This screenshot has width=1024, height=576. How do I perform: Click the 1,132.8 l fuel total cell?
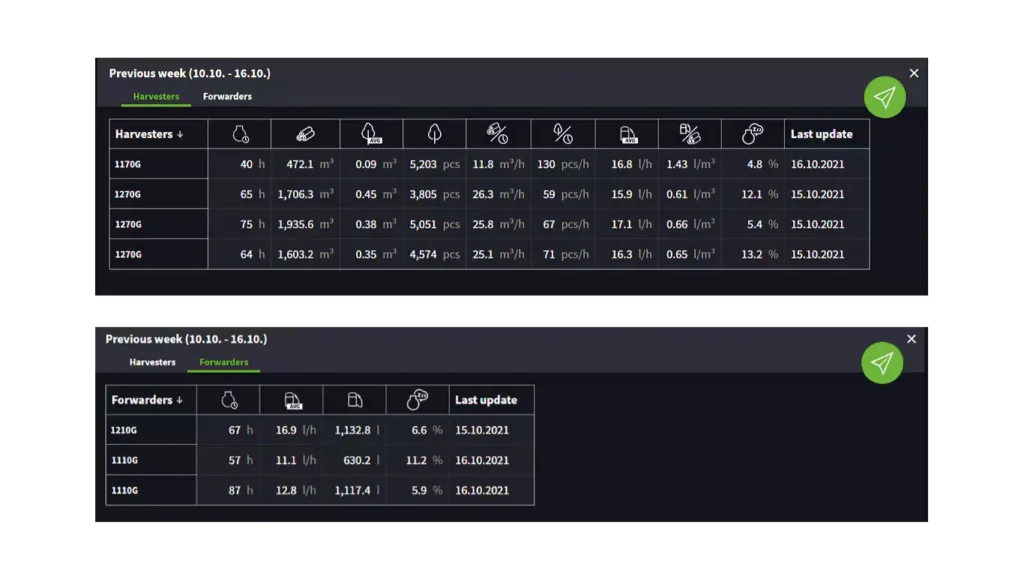coord(355,430)
